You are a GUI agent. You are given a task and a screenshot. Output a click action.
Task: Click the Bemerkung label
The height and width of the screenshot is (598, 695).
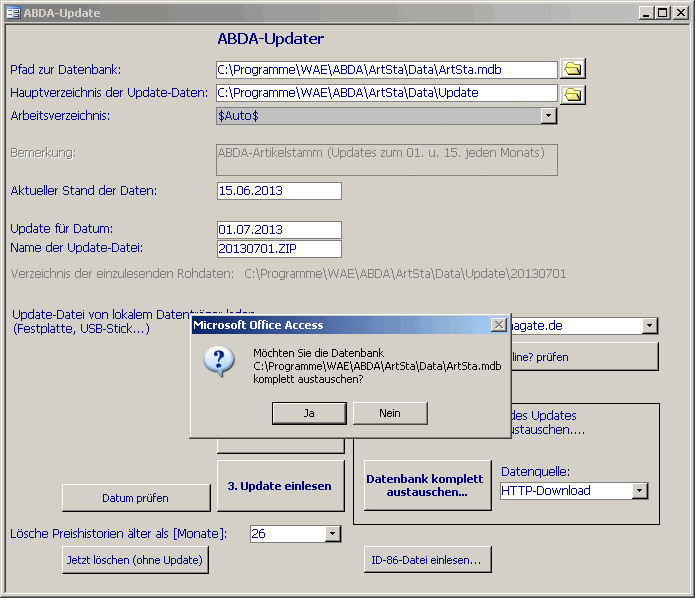click(43, 152)
